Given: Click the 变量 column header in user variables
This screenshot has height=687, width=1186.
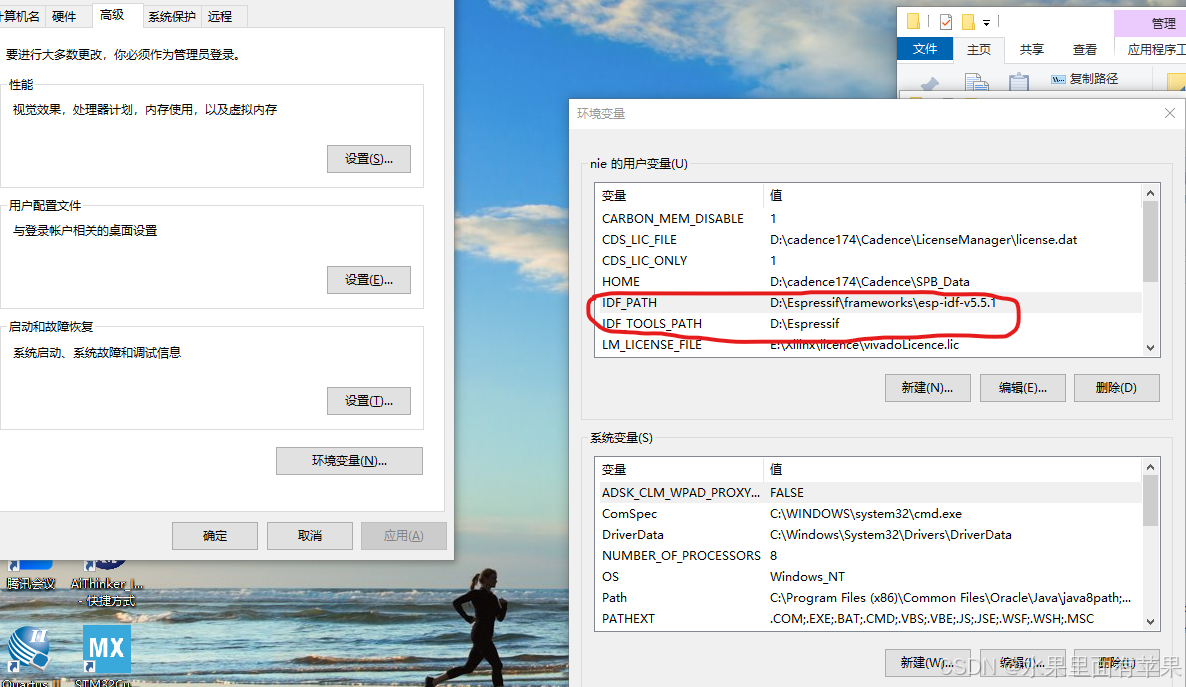Looking at the screenshot, I should pos(679,195).
